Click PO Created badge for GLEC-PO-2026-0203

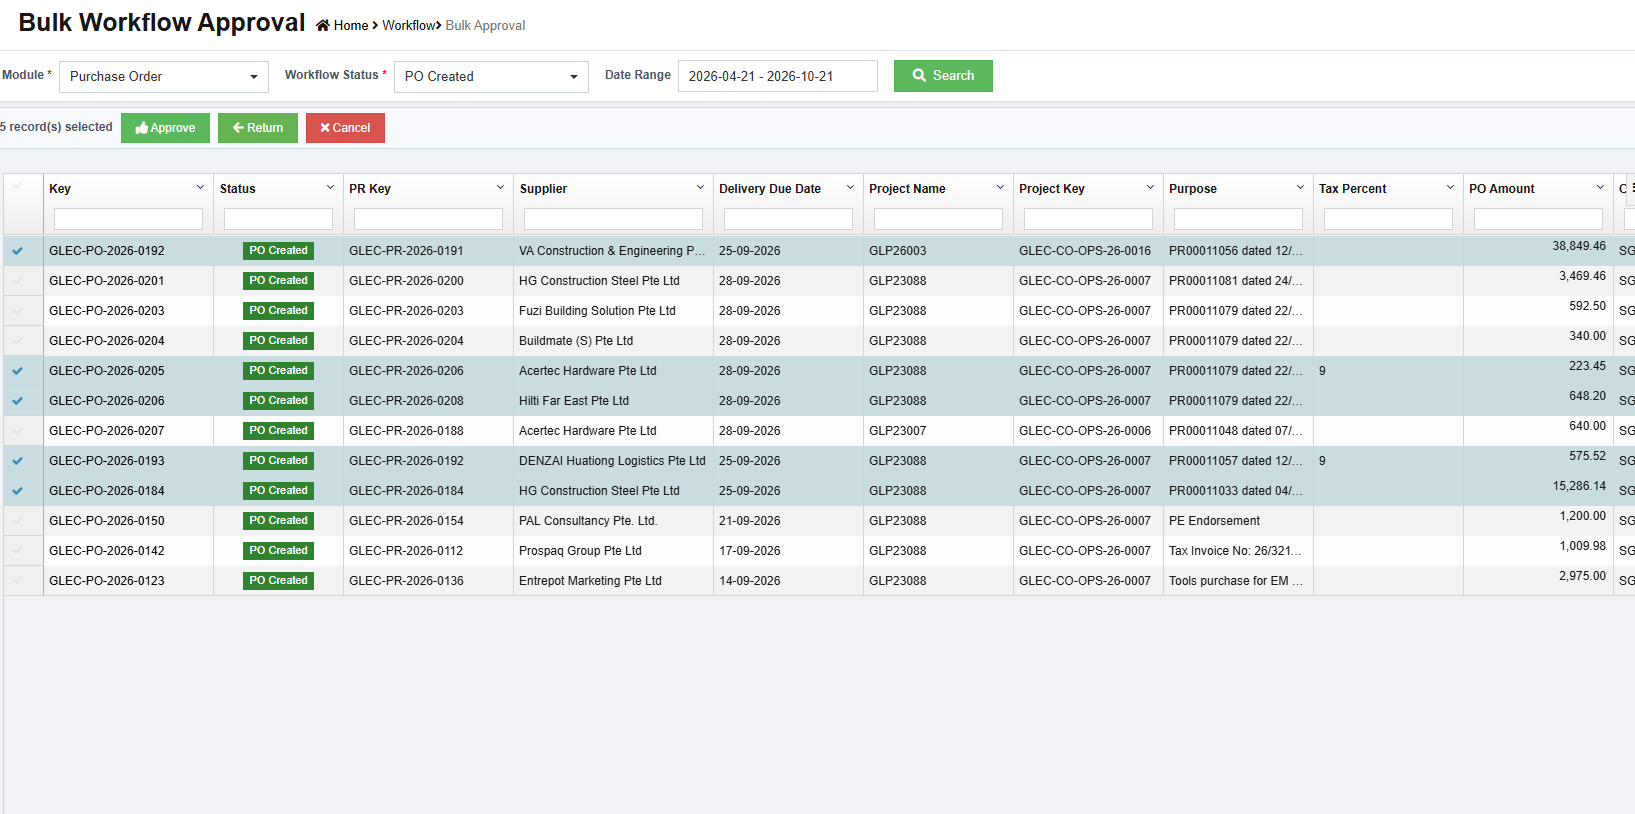coord(278,311)
